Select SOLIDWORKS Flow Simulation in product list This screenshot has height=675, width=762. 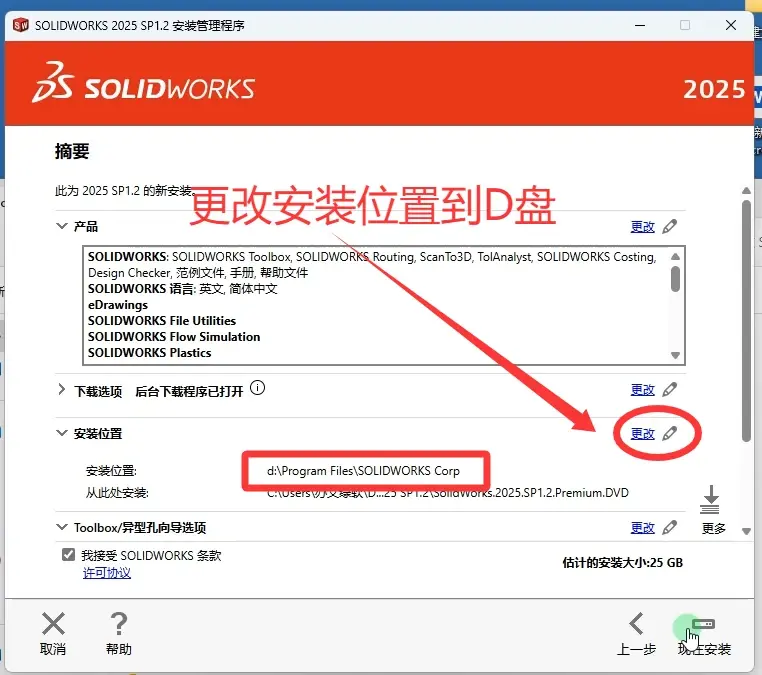173,337
